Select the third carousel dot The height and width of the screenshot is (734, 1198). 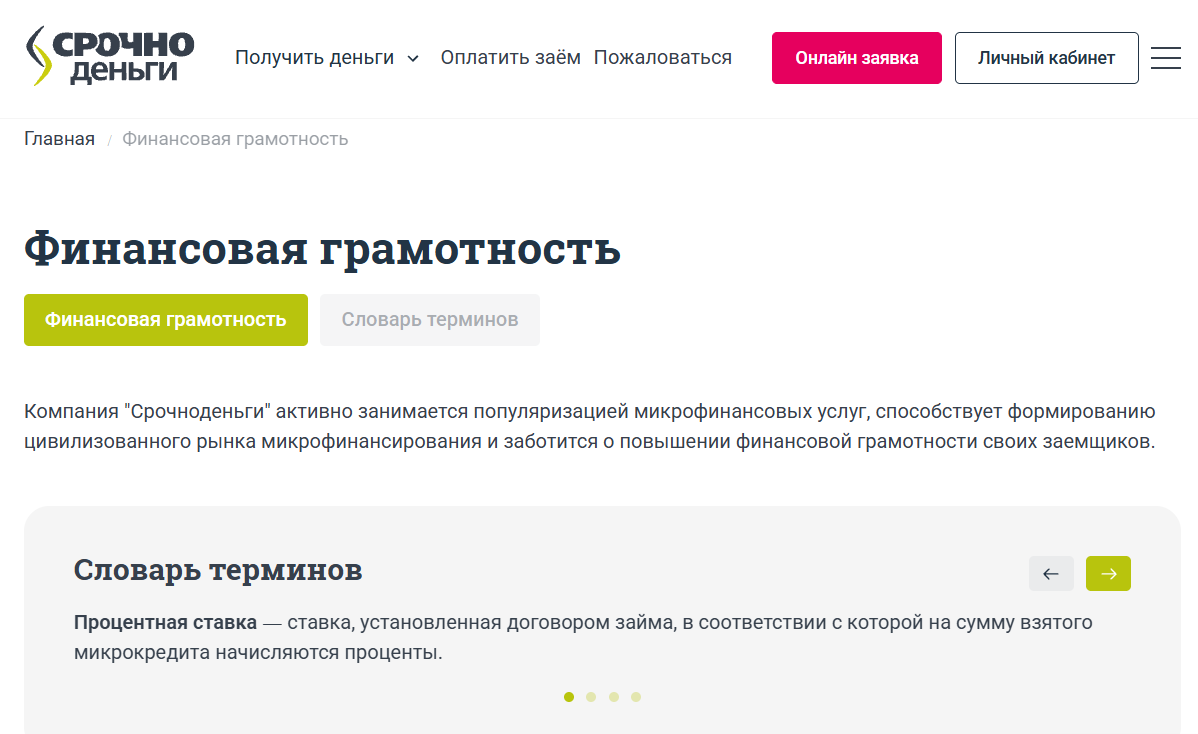click(x=614, y=697)
